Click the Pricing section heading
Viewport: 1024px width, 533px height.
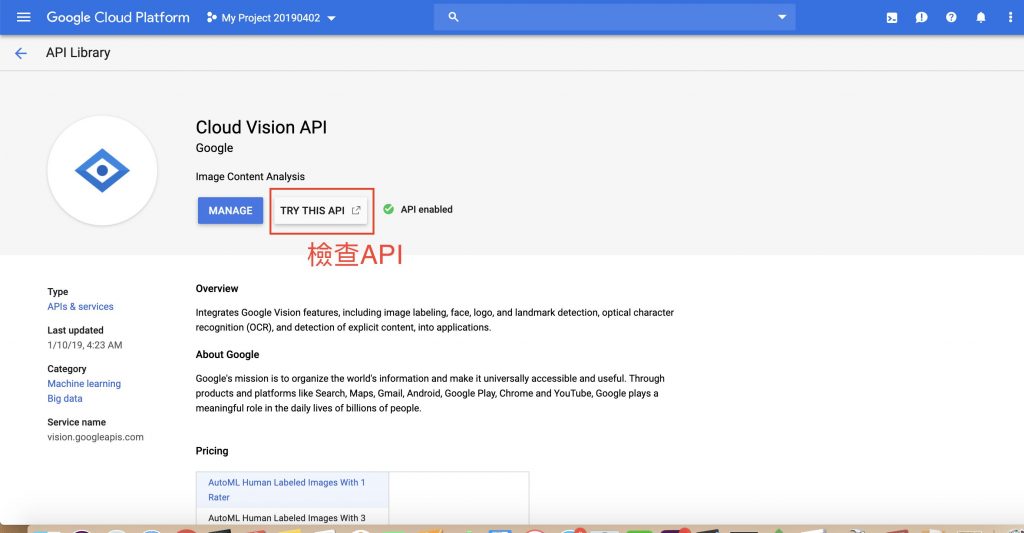(x=212, y=451)
